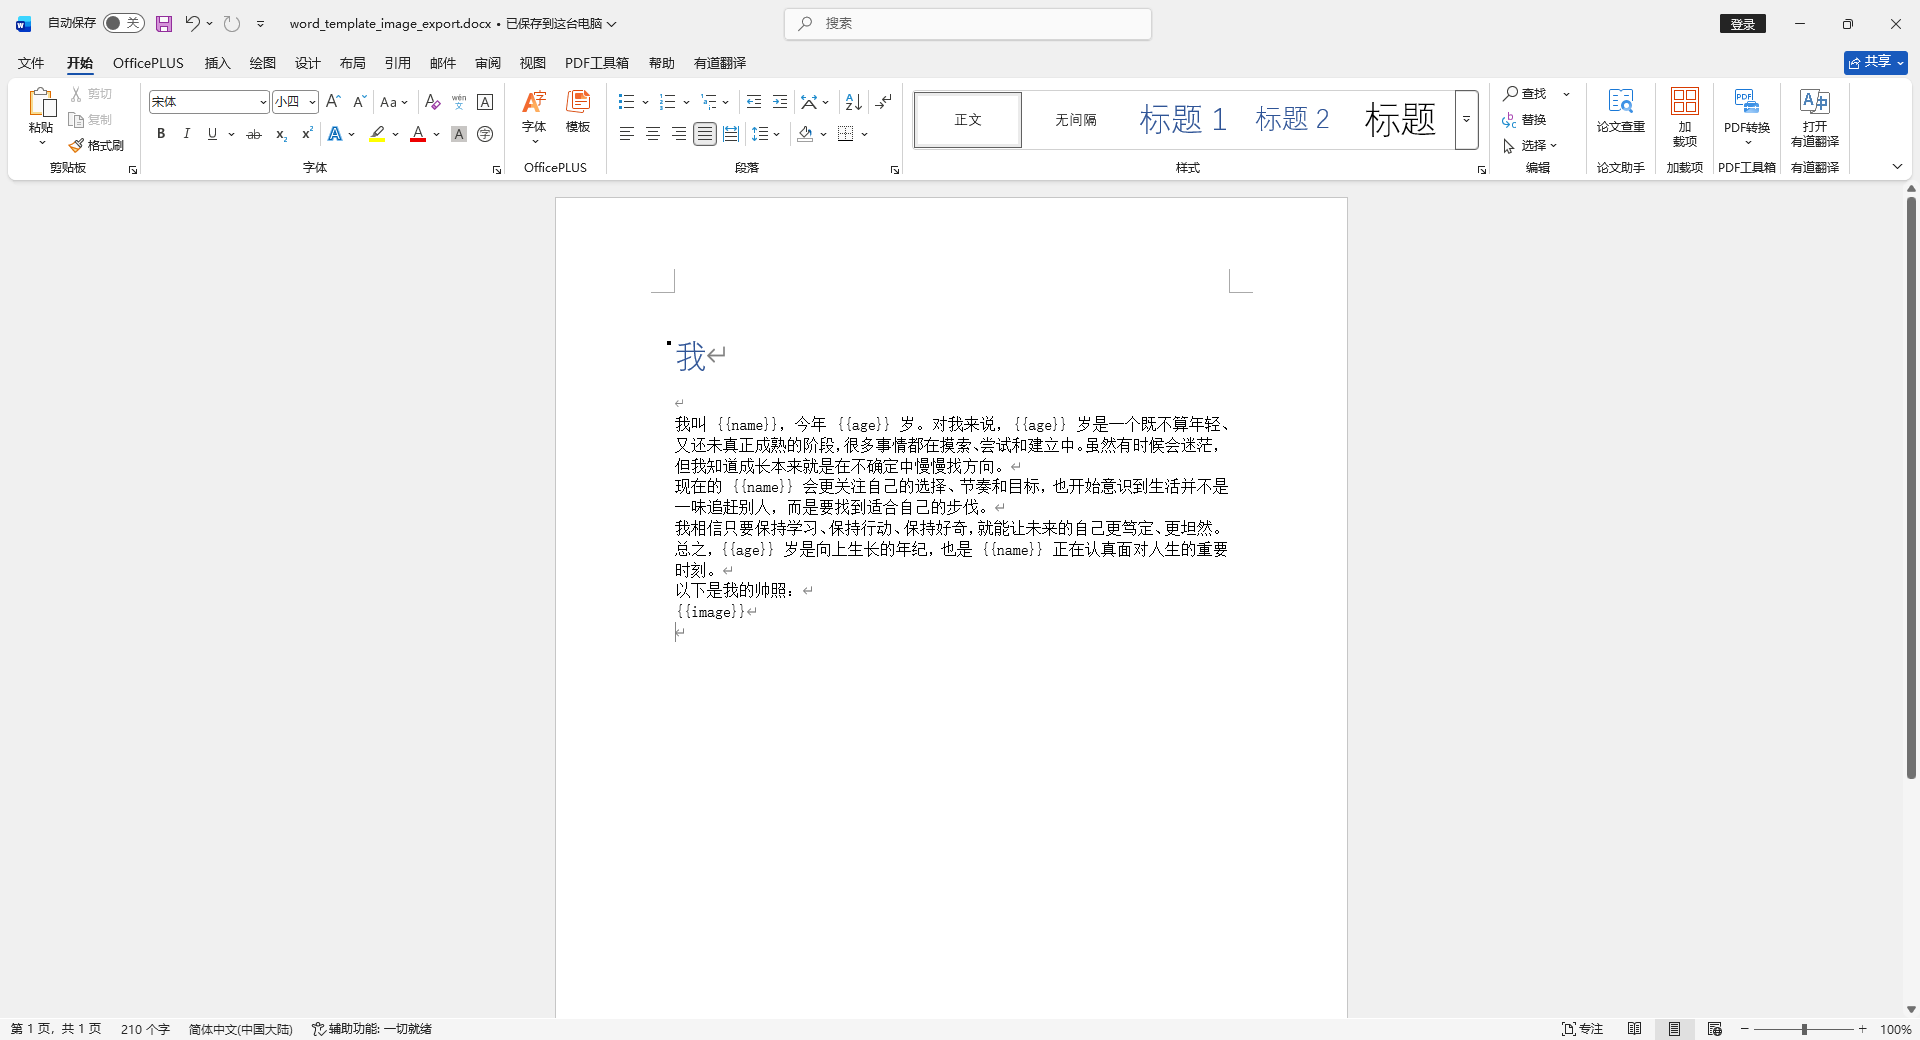Click the Sort icon in paragraph group

tap(853, 102)
